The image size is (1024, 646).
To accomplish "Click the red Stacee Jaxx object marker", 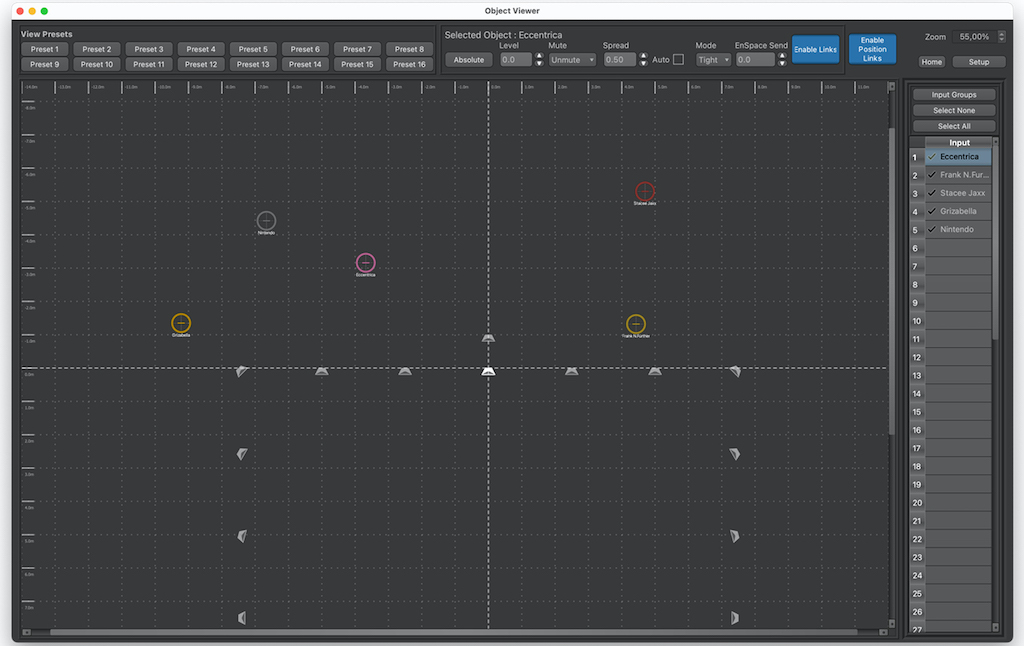I will click(645, 191).
